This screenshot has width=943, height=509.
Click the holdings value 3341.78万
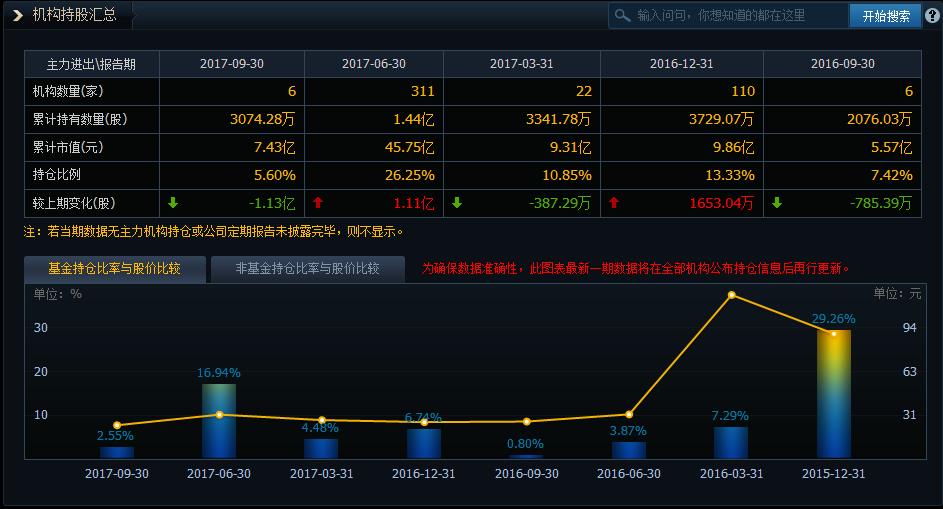(x=559, y=119)
